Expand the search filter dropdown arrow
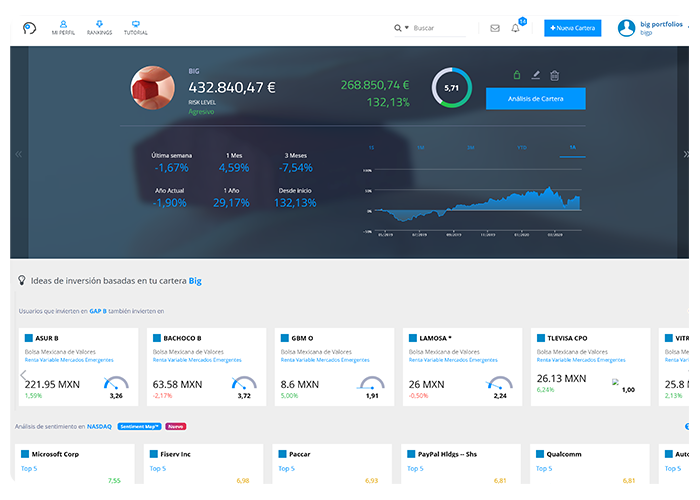Image resolution: width=700 pixels, height=500 pixels. coord(406,28)
